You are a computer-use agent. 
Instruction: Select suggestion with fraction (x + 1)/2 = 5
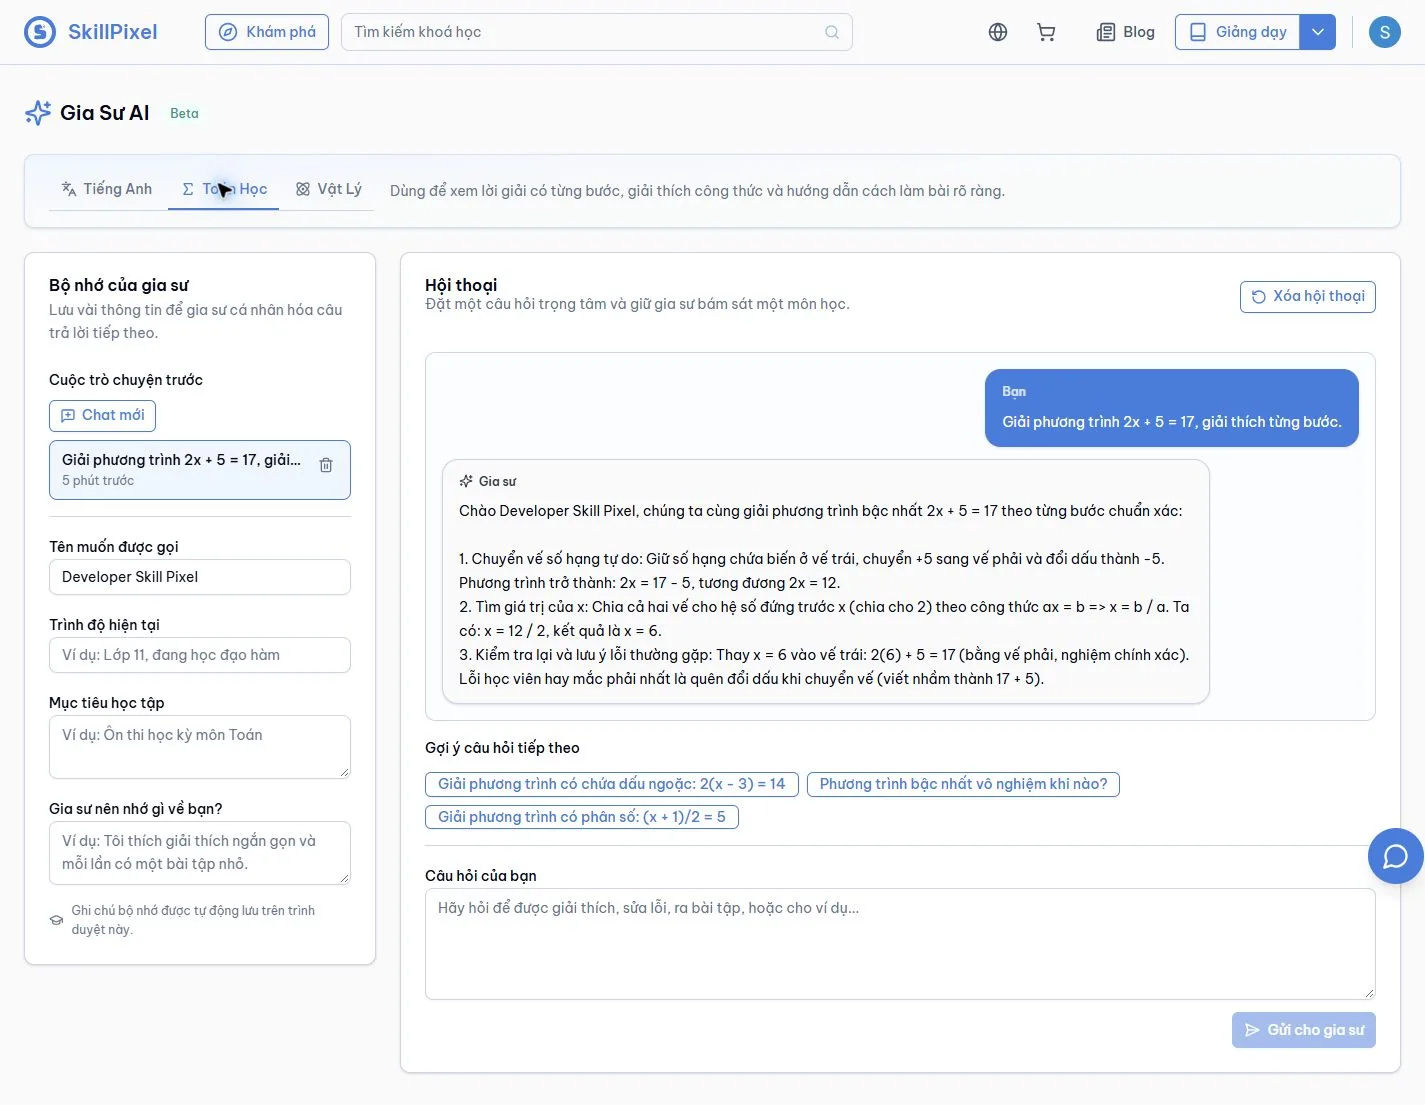[x=582, y=817]
